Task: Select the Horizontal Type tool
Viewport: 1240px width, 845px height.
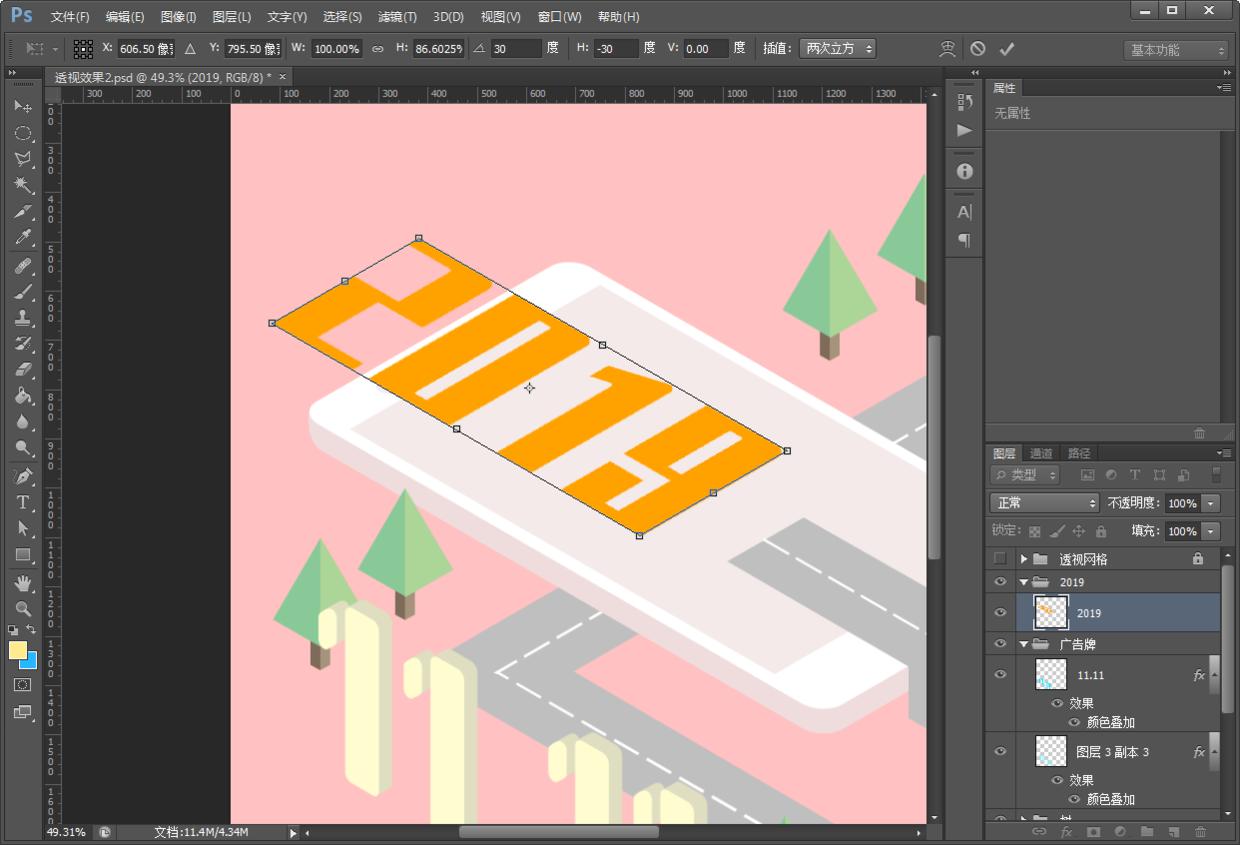Action: click(23, 502)
